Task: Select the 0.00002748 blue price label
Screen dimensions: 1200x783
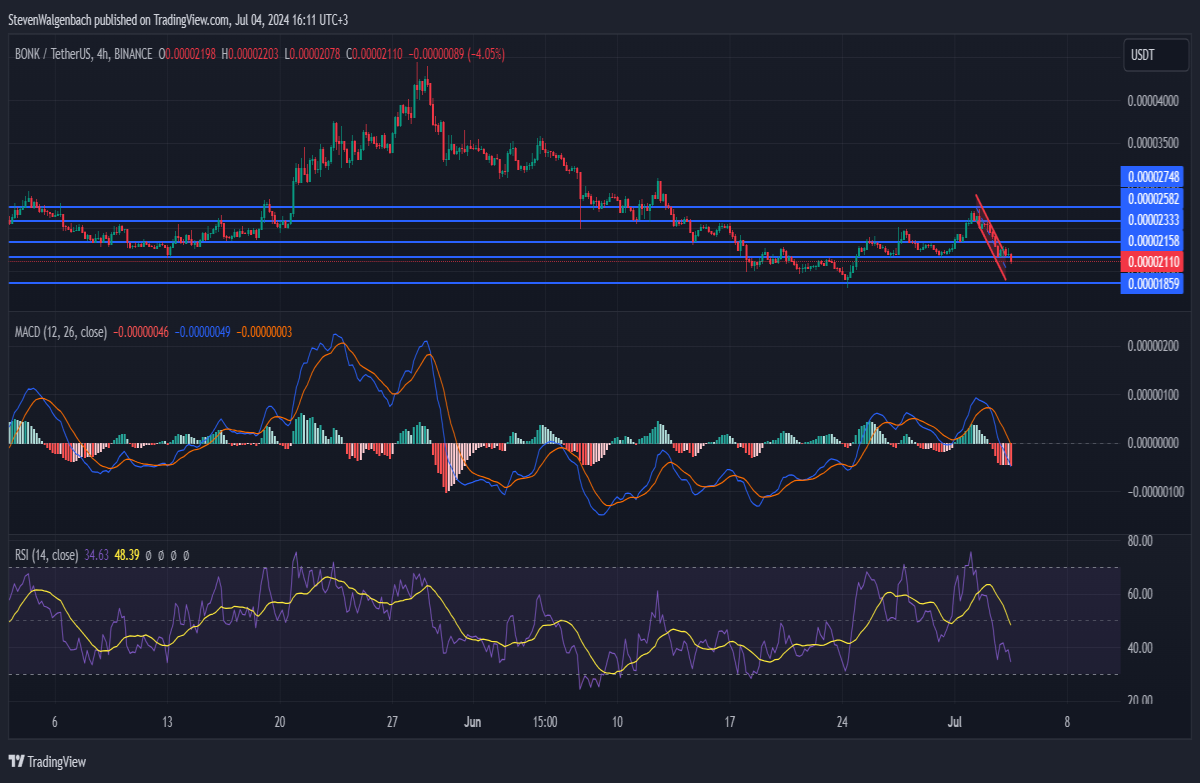Action: pyautogui.click(x=1154, y=177)
